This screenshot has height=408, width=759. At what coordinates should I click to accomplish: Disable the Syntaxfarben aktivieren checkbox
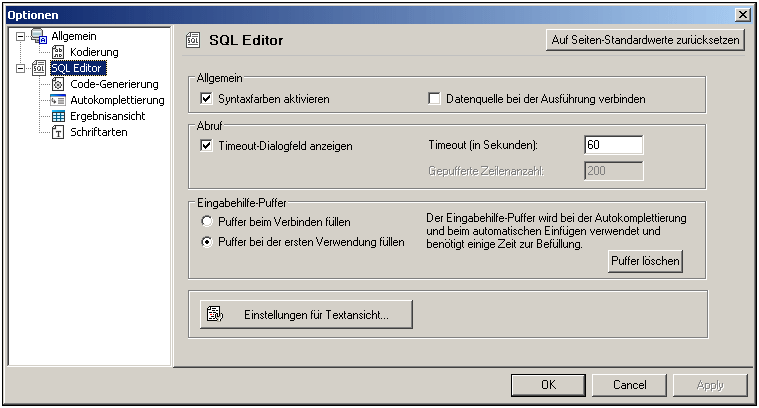pyautogui.click(x=207, y=99)
